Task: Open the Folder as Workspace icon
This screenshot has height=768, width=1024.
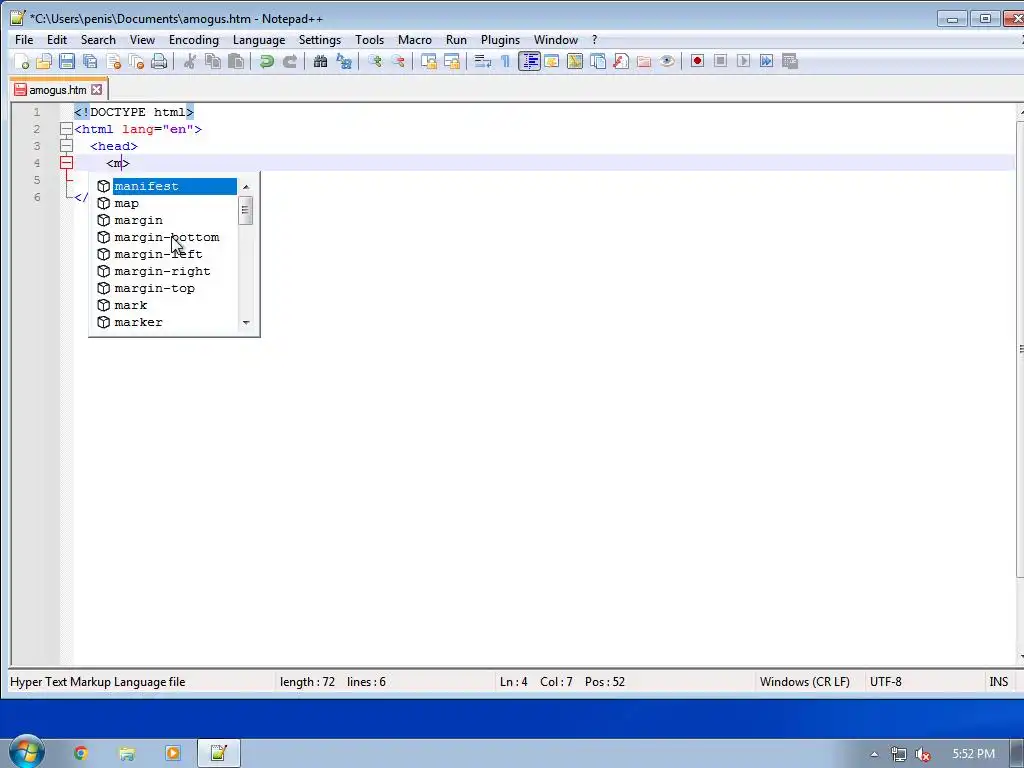Action: (x=644, y=61)
